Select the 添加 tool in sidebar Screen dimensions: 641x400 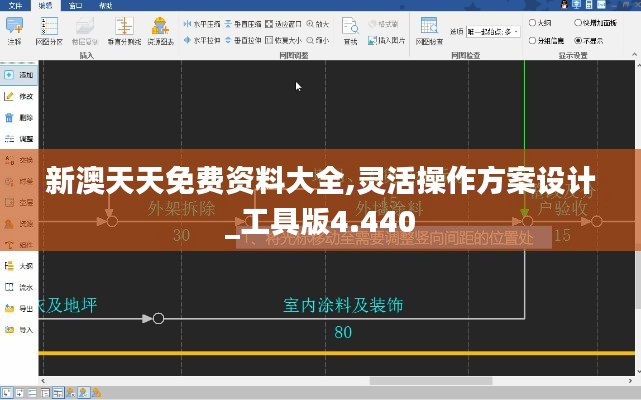click(19, 75)
